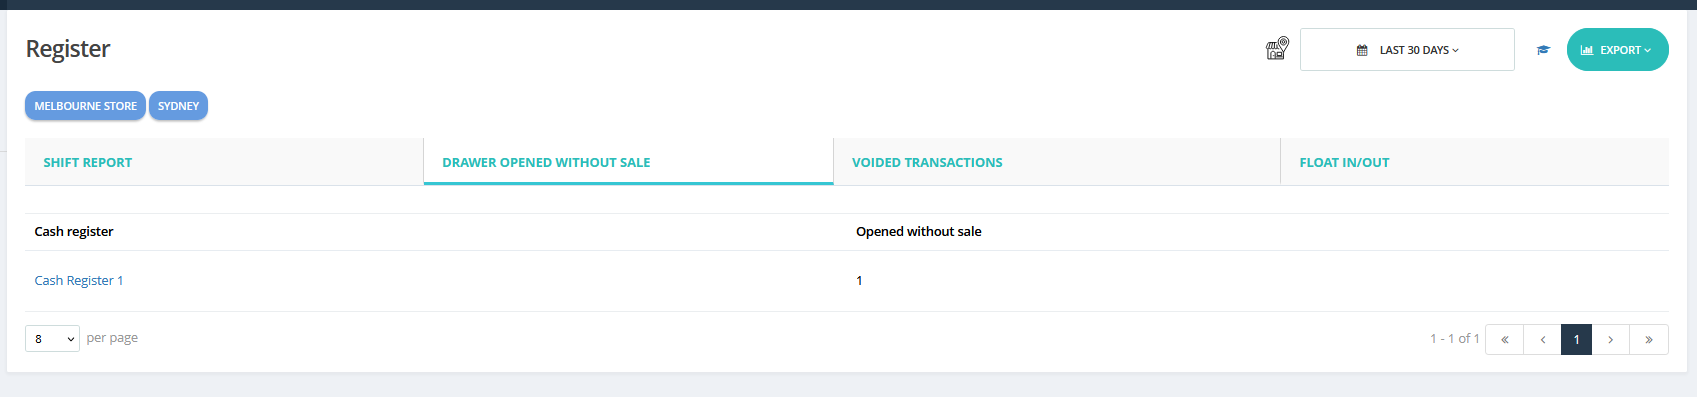Image resolution: width=1697 pixels, height=397 pixels.
Task: Go to next page arrow
Action: (x=1611, y=339)
